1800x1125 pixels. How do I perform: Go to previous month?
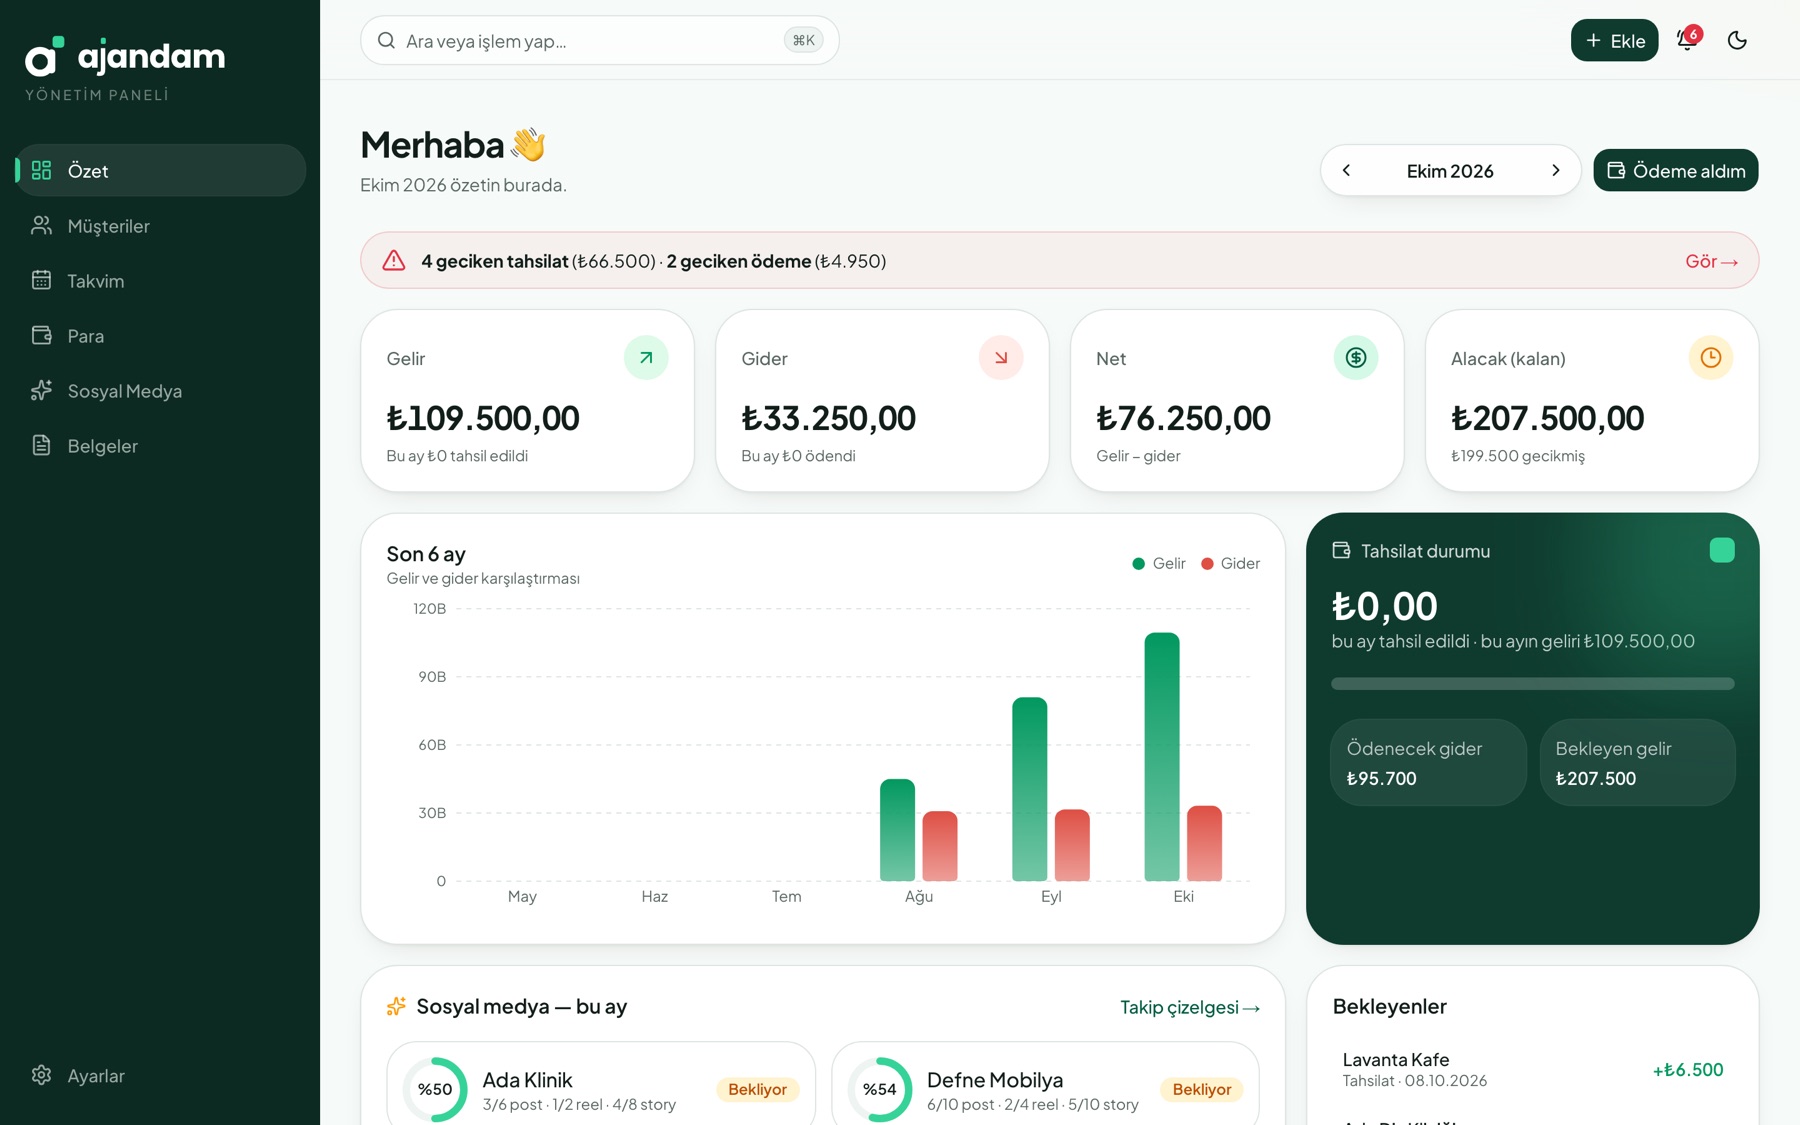[x=1346, y=170]
